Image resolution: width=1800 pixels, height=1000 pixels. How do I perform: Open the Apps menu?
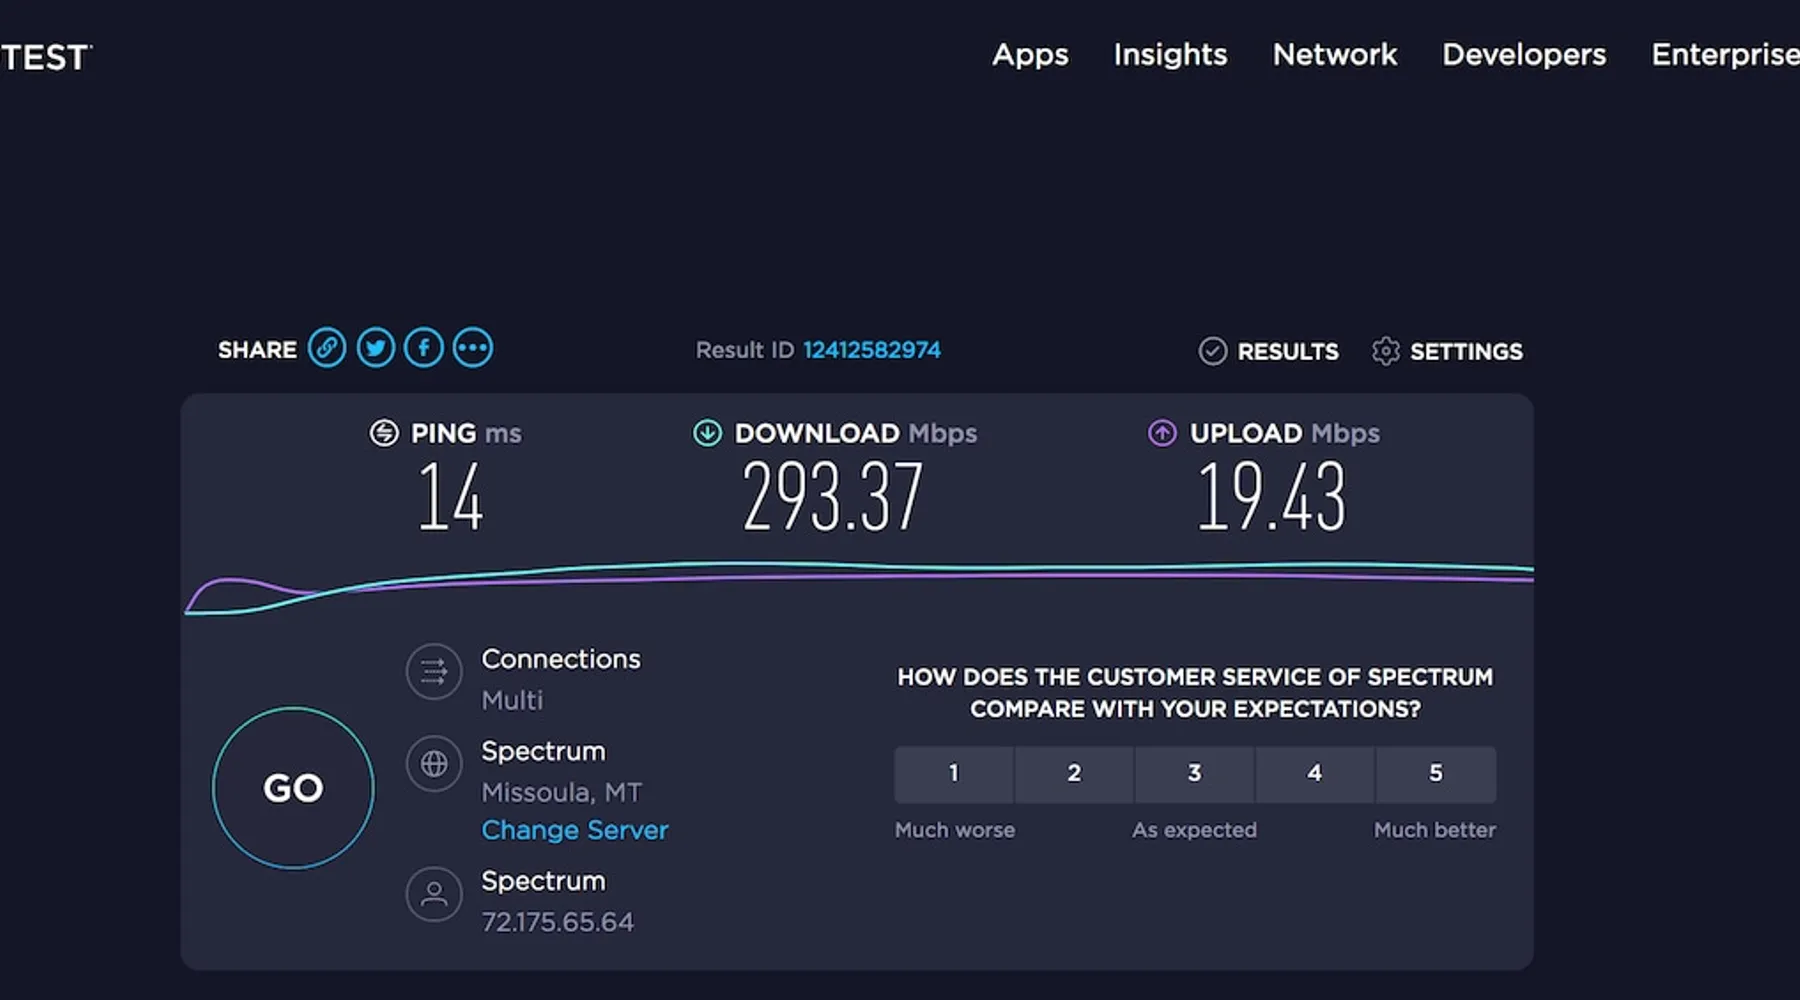coord(1030,55)
